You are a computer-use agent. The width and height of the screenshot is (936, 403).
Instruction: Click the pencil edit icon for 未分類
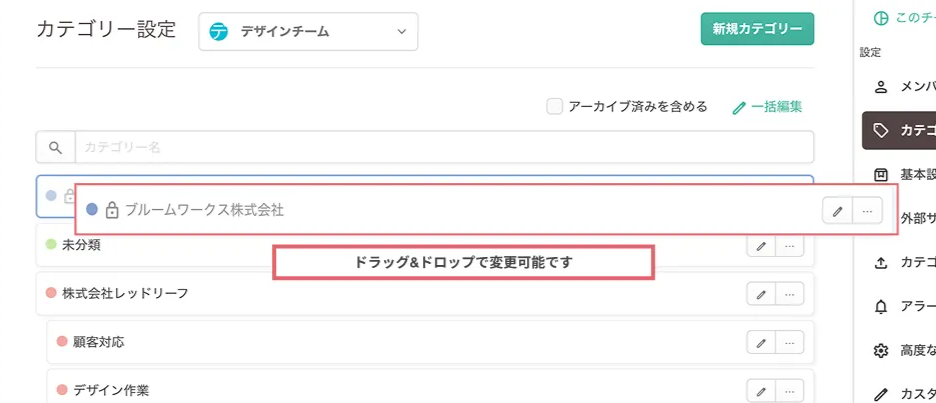tap(761, 245)
